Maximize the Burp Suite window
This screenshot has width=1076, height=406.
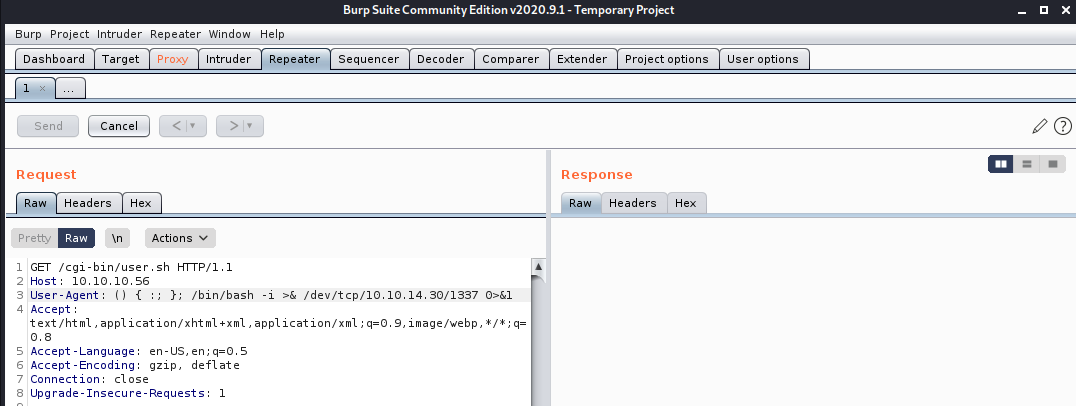[x=1044, y=10]
